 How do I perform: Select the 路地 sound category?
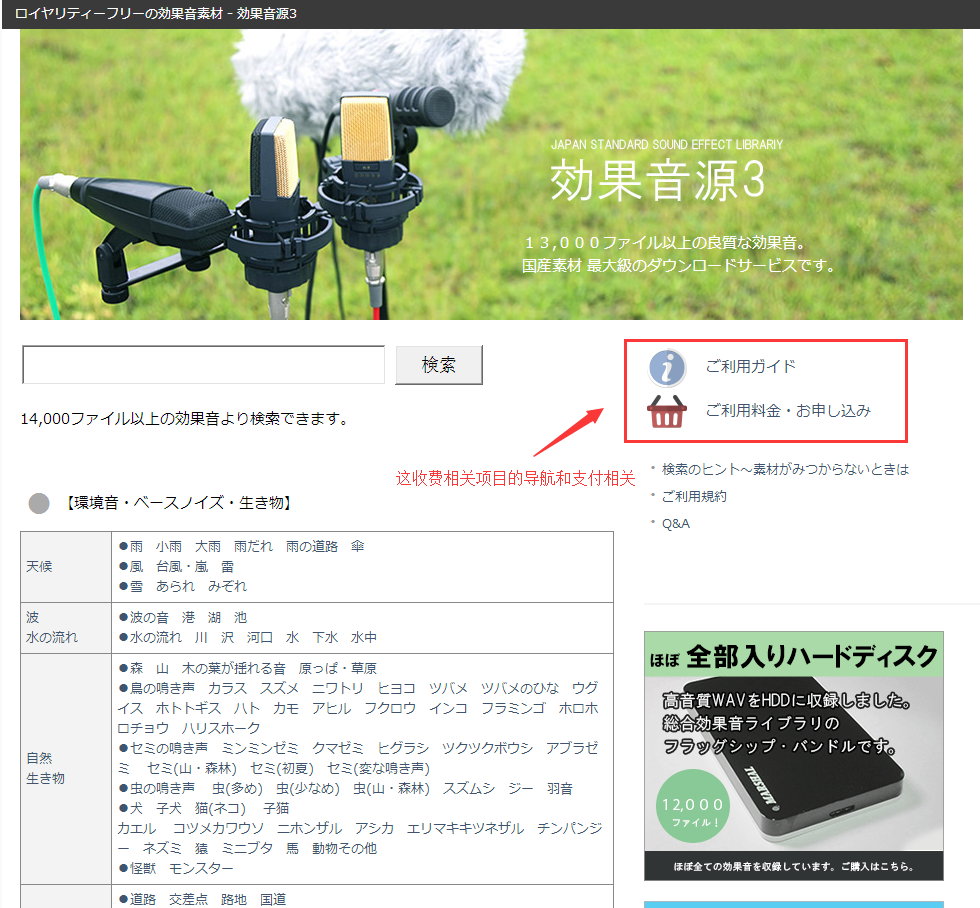coord(234,900)
